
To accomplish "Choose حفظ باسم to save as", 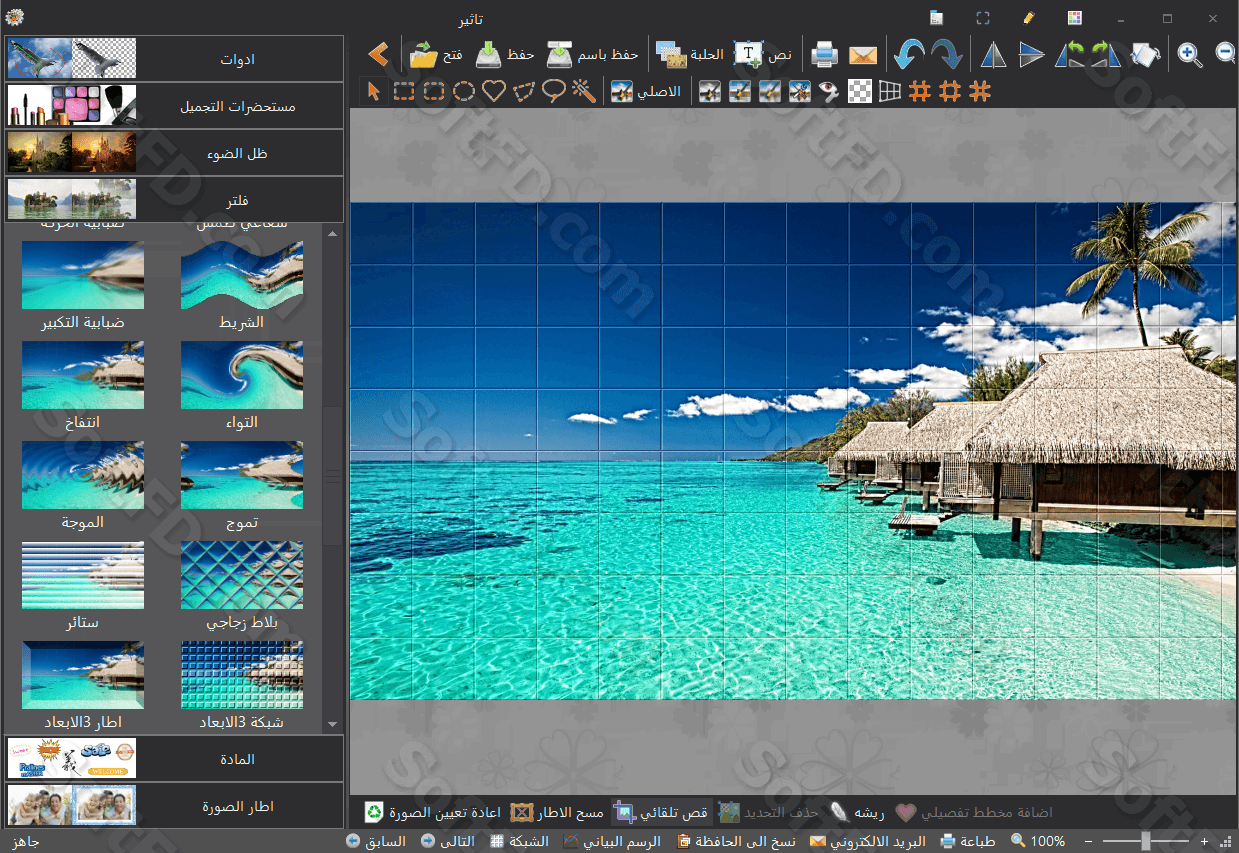I will [592, 54].
